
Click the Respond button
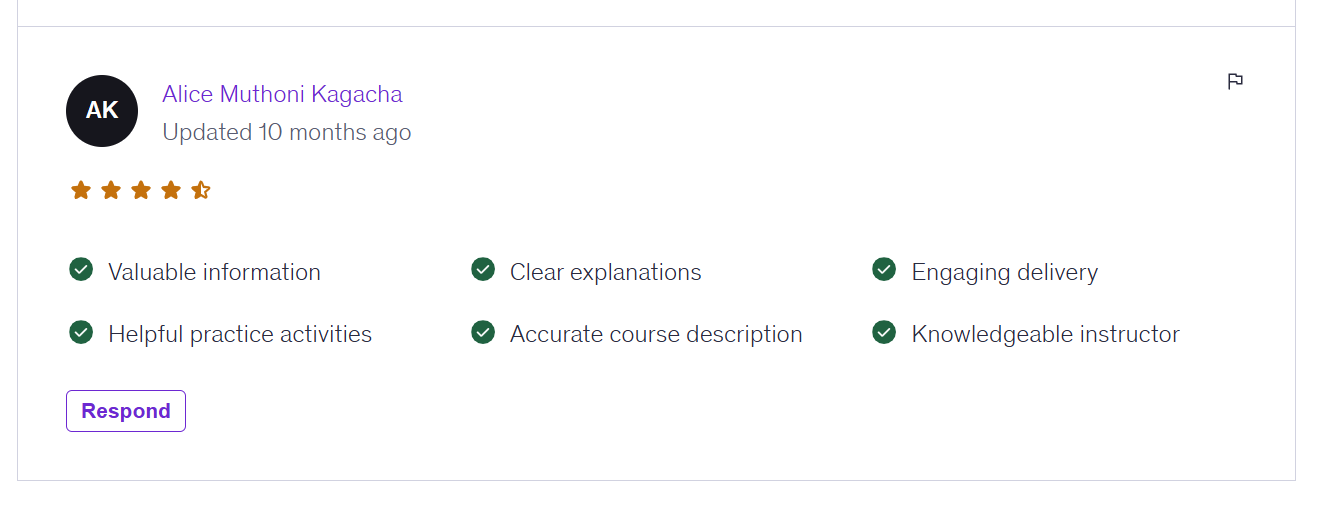(x=126, y=411)
